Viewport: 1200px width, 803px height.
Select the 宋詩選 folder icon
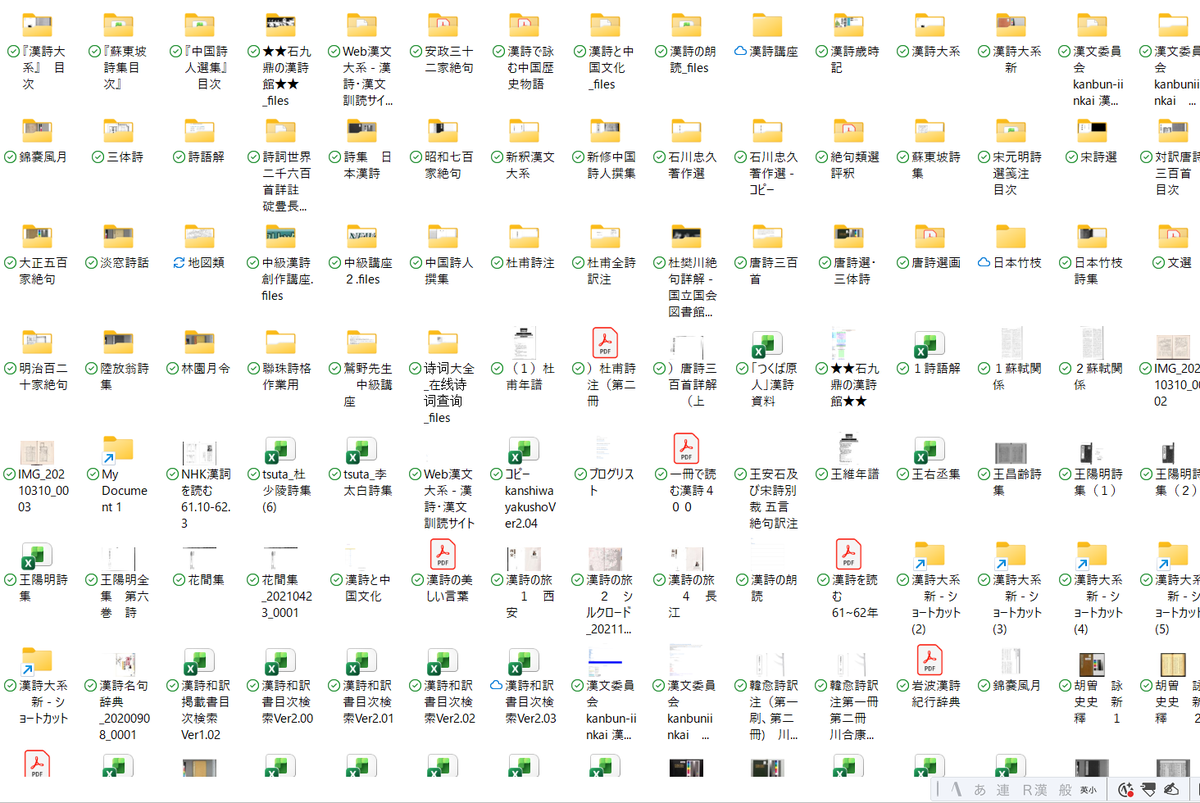coord(1092,130)
